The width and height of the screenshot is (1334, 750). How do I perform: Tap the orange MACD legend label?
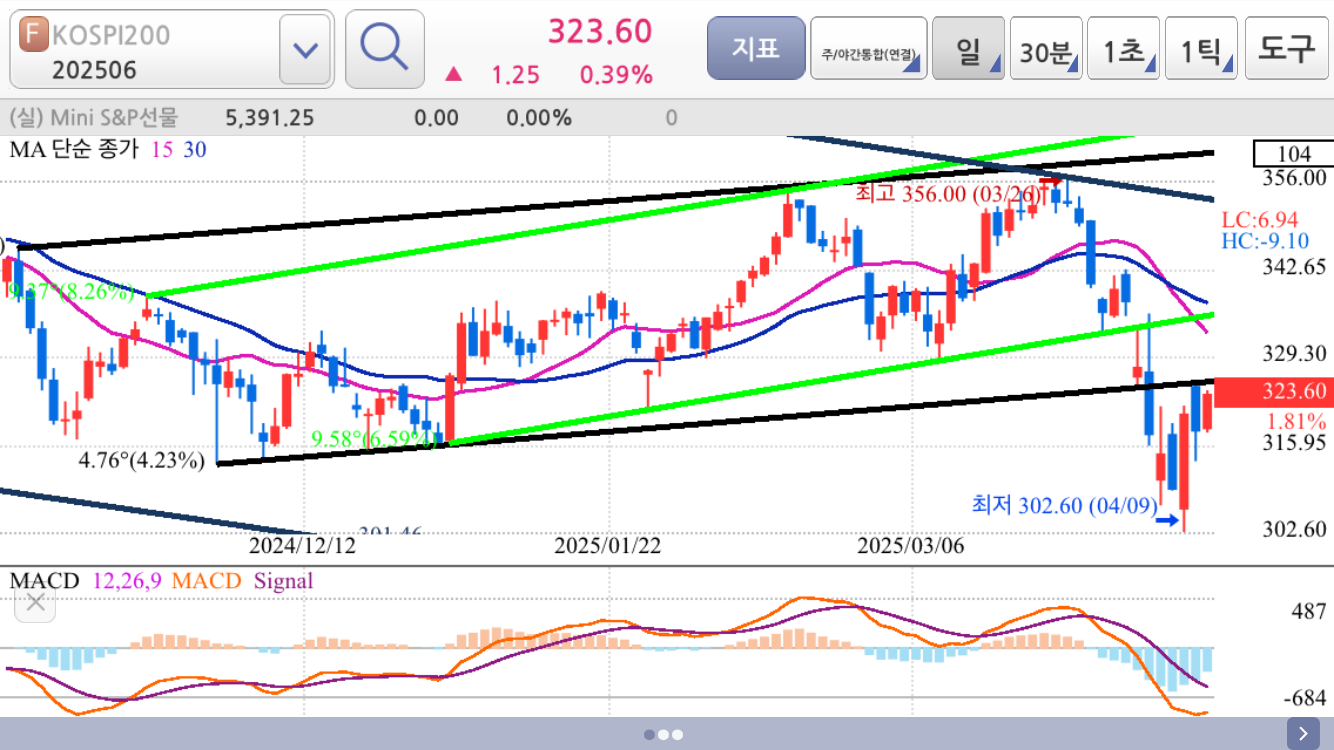click(x=207, y=581)
